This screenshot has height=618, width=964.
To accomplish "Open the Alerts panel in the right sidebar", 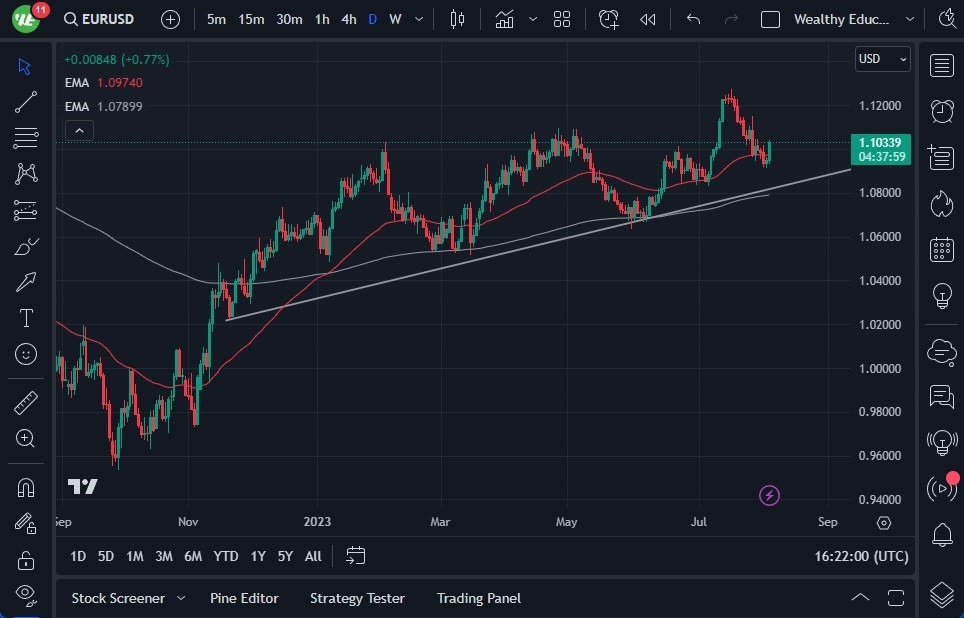I will tap(941, 110).
